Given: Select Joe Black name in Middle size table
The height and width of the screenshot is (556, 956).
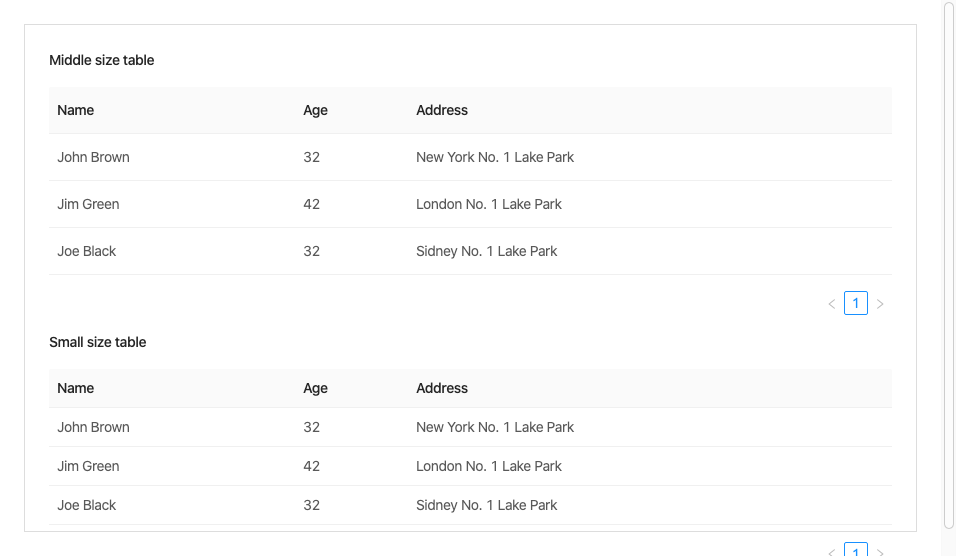Looking at the screenshot, I should click(87, 251).
